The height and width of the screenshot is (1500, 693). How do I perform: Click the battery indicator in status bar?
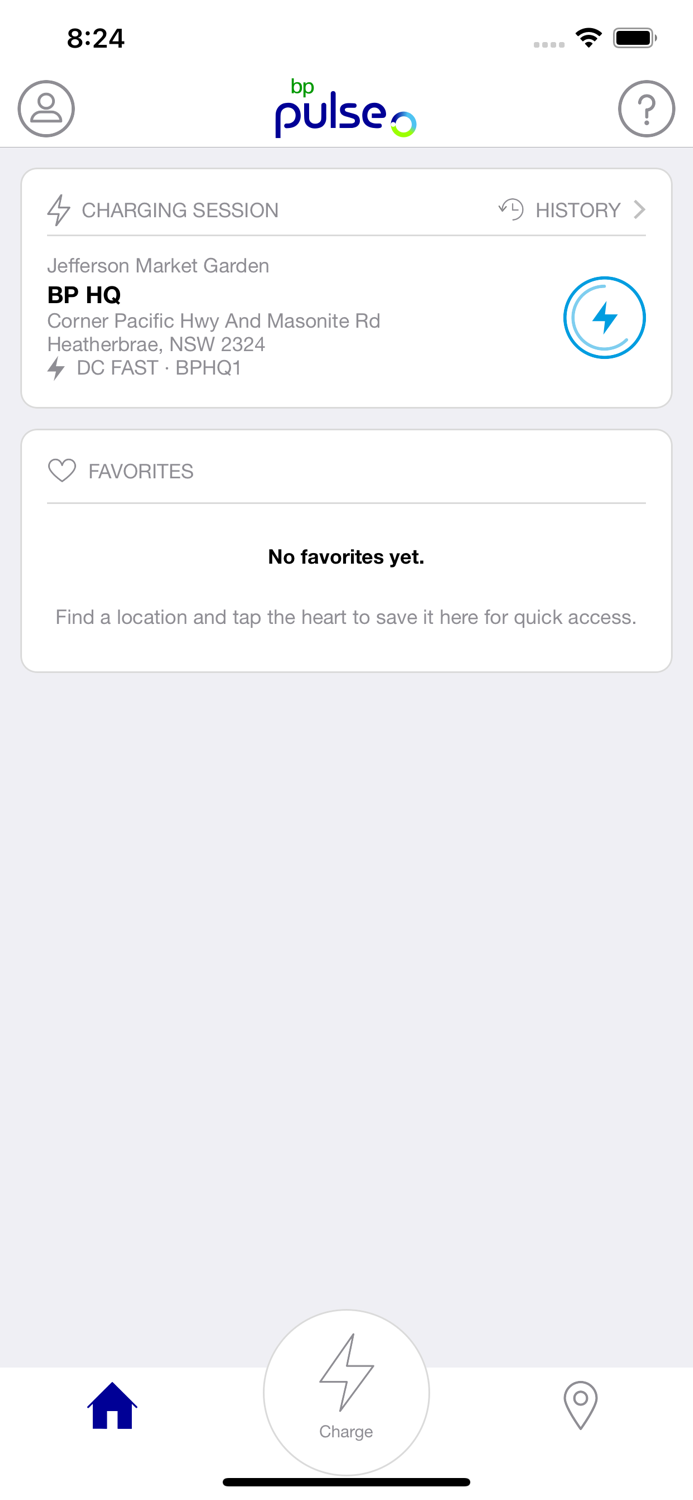pyautogui.click(x=634, y=38)
